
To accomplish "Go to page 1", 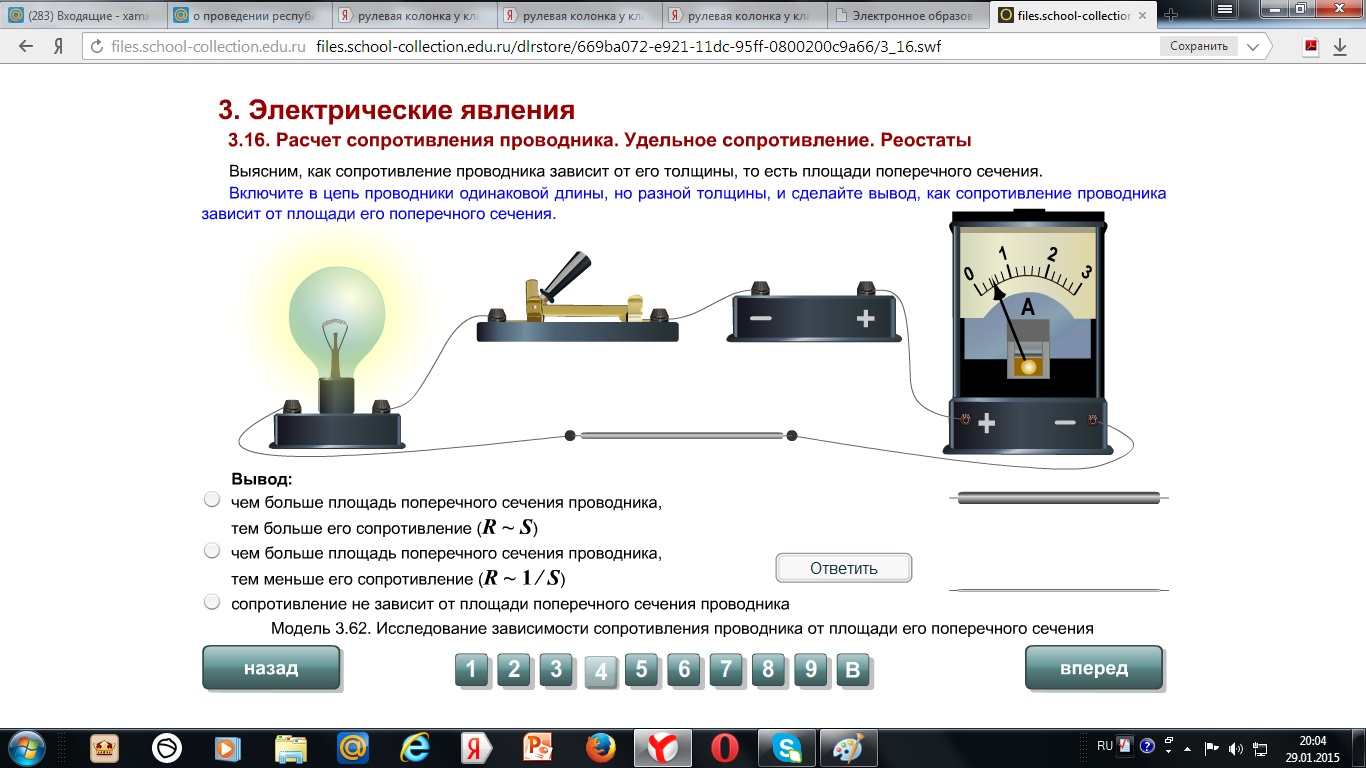I will click(472, 669).
